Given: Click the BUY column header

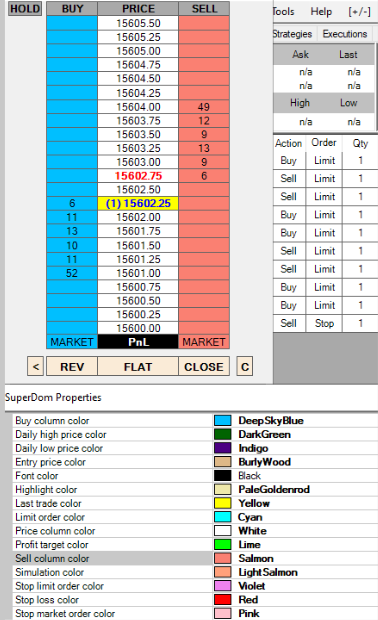Looking at the screenshot, I should pos(72,9).
